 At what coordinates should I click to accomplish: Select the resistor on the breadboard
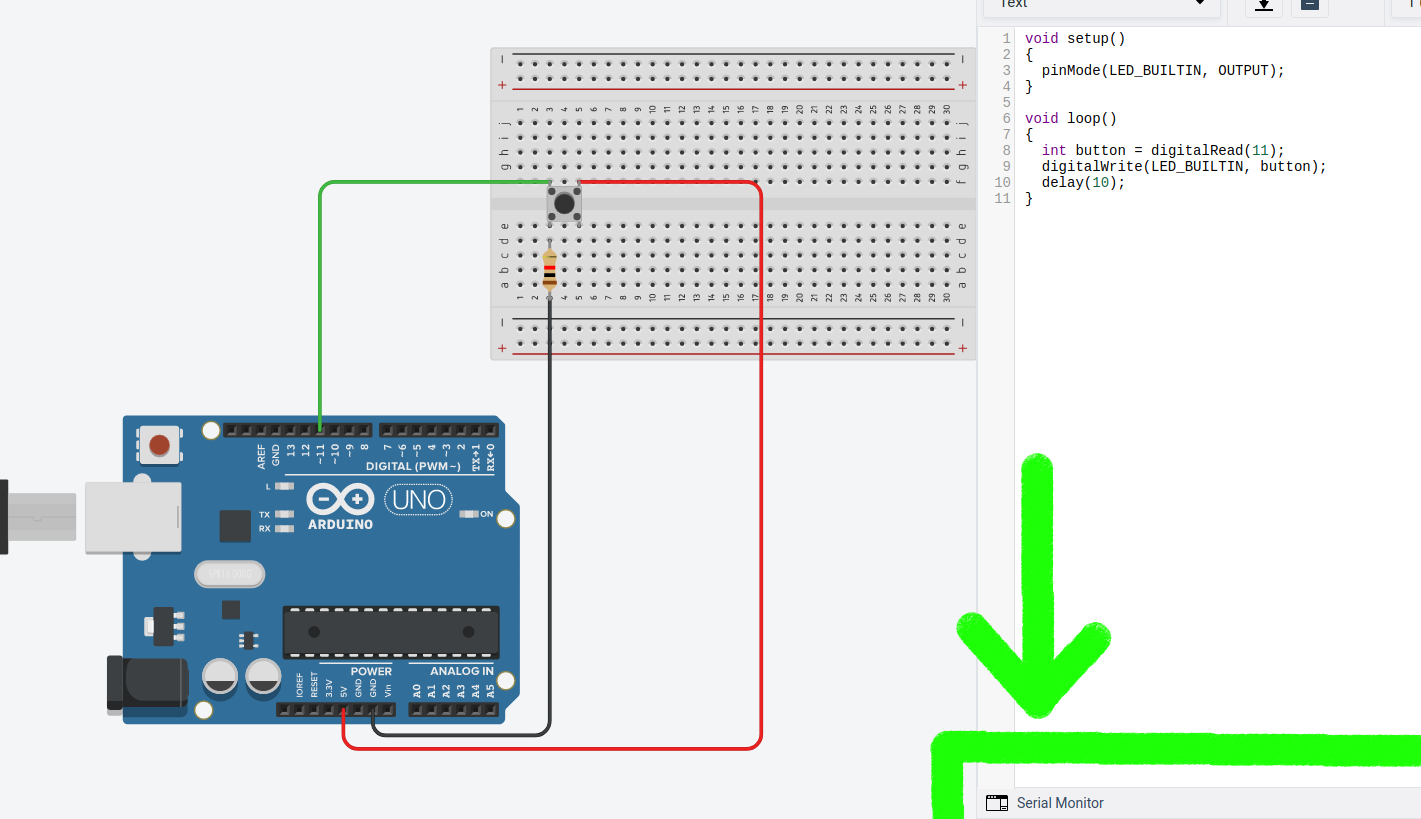549,270
